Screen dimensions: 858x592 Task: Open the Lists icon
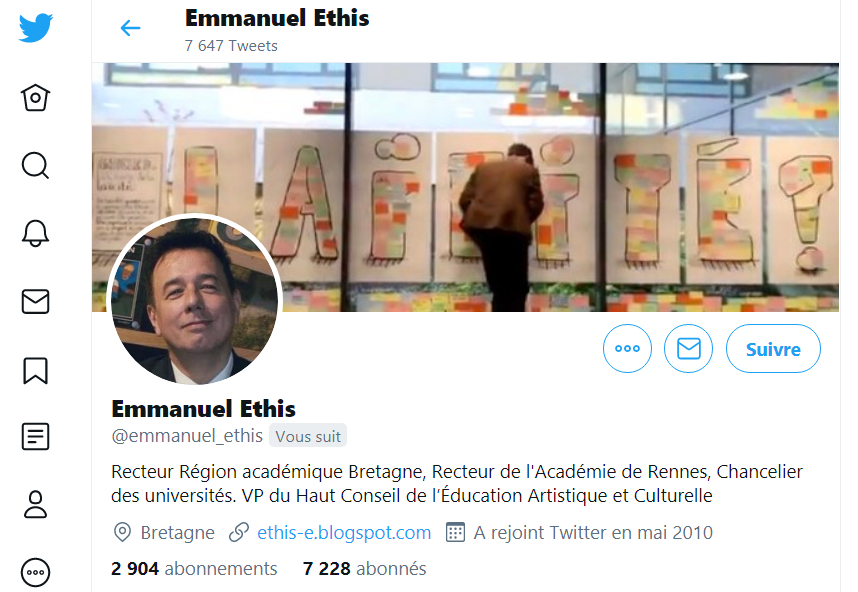pyautogui.click(x=36, y=437)
